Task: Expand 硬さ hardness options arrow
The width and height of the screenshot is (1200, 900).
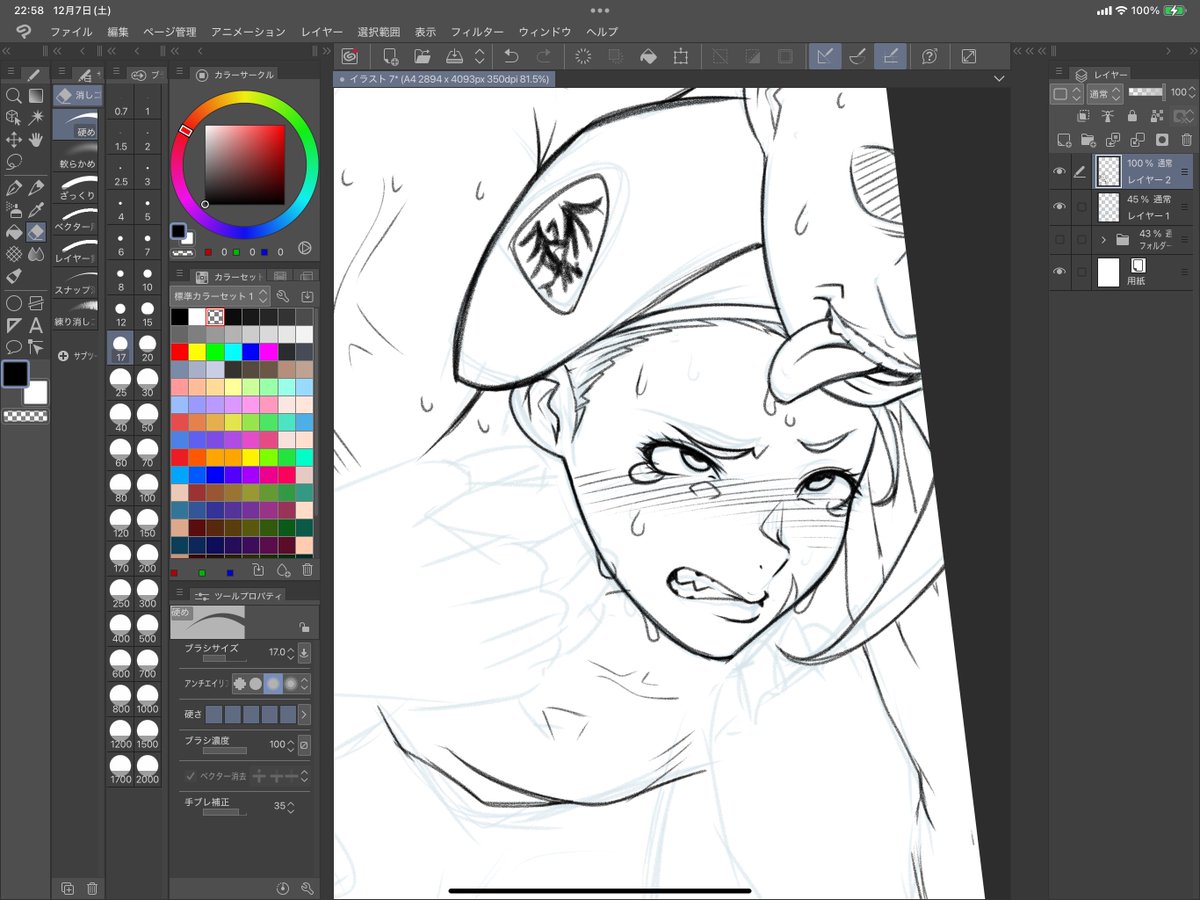Action: coord(304,715)
